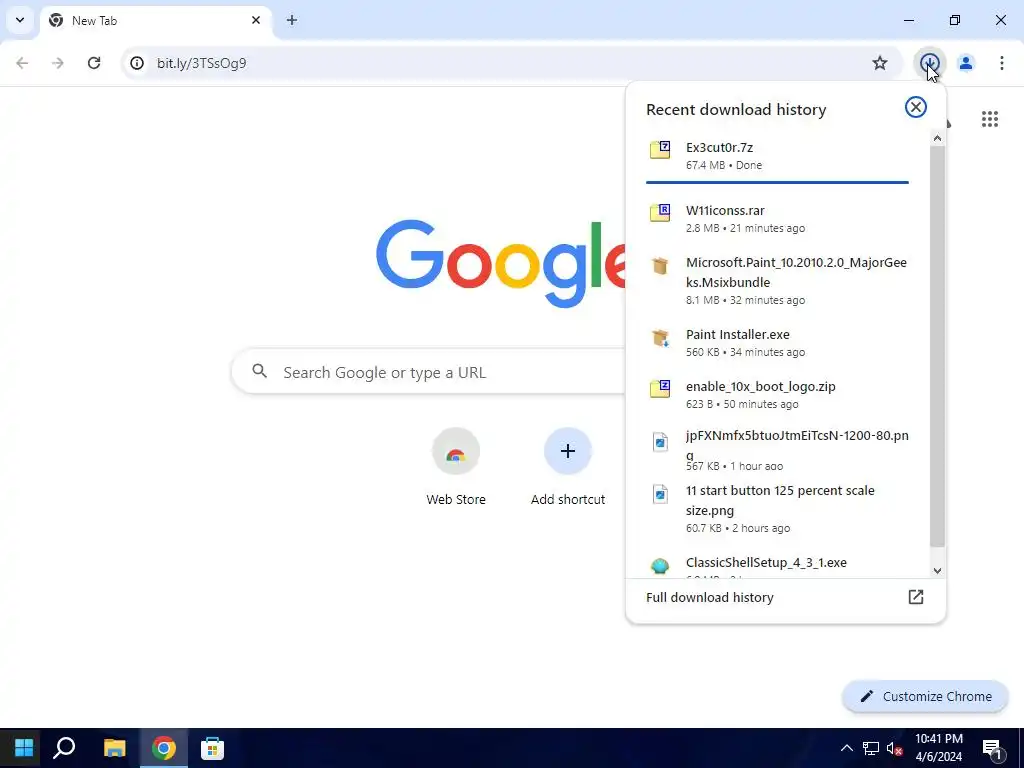
Task: View site information icon in address bar
Action: pyautogui.click(x=136, y=63)
